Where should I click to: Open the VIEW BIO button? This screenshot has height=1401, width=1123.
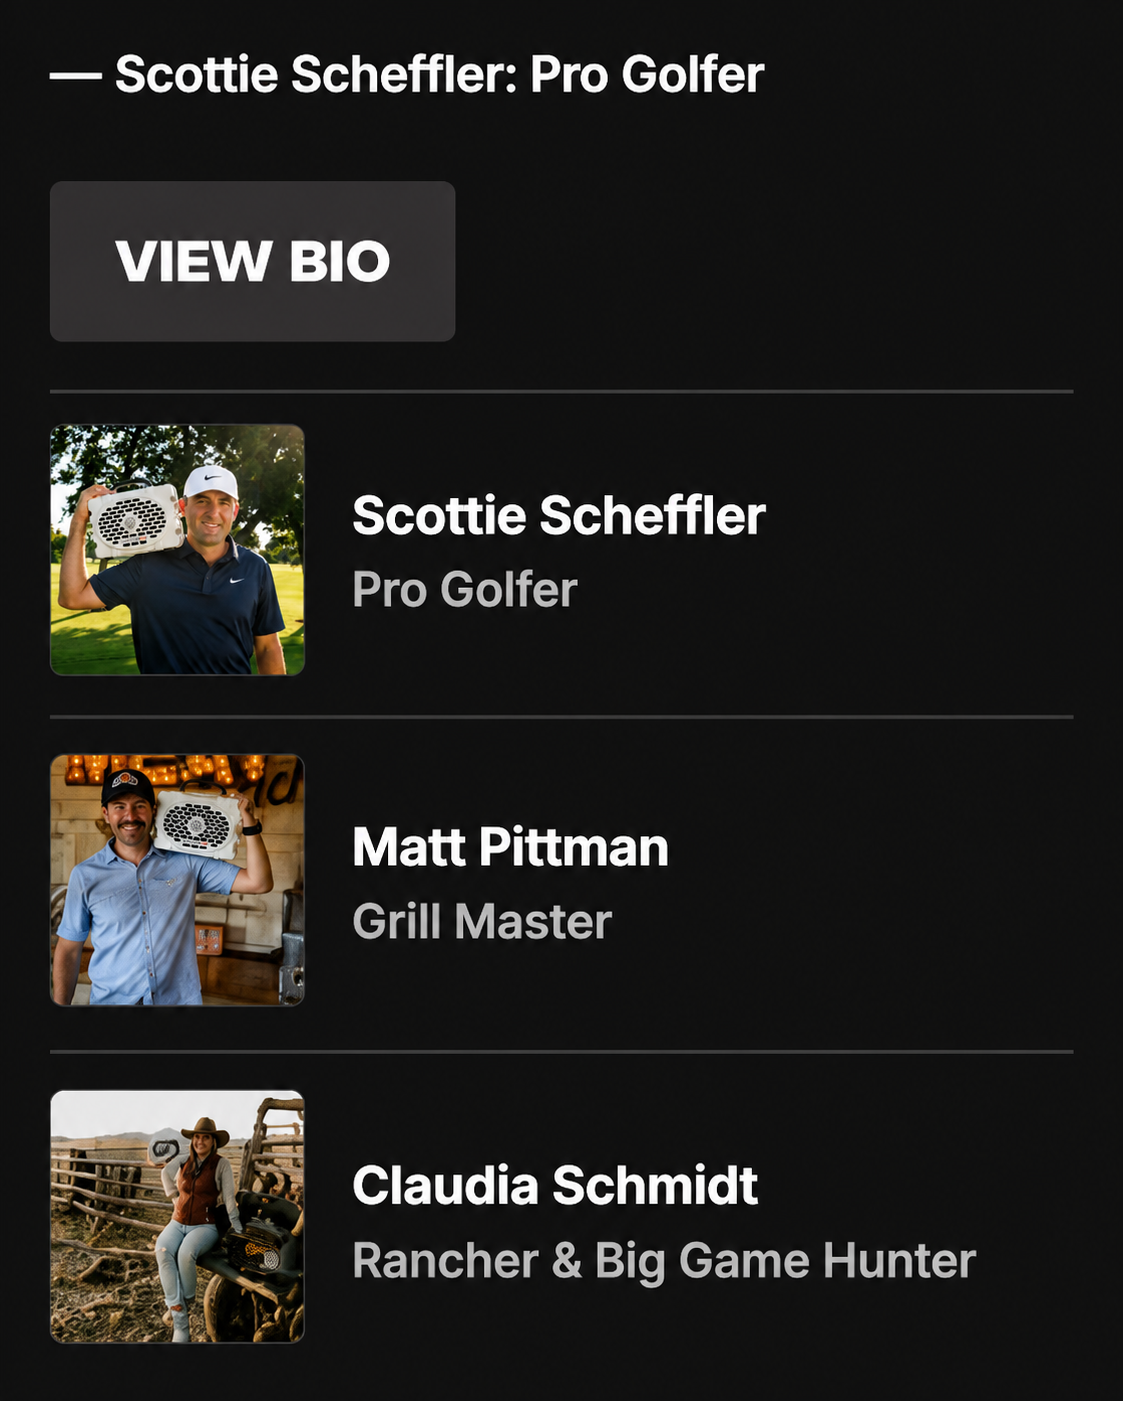click(253, 261)
